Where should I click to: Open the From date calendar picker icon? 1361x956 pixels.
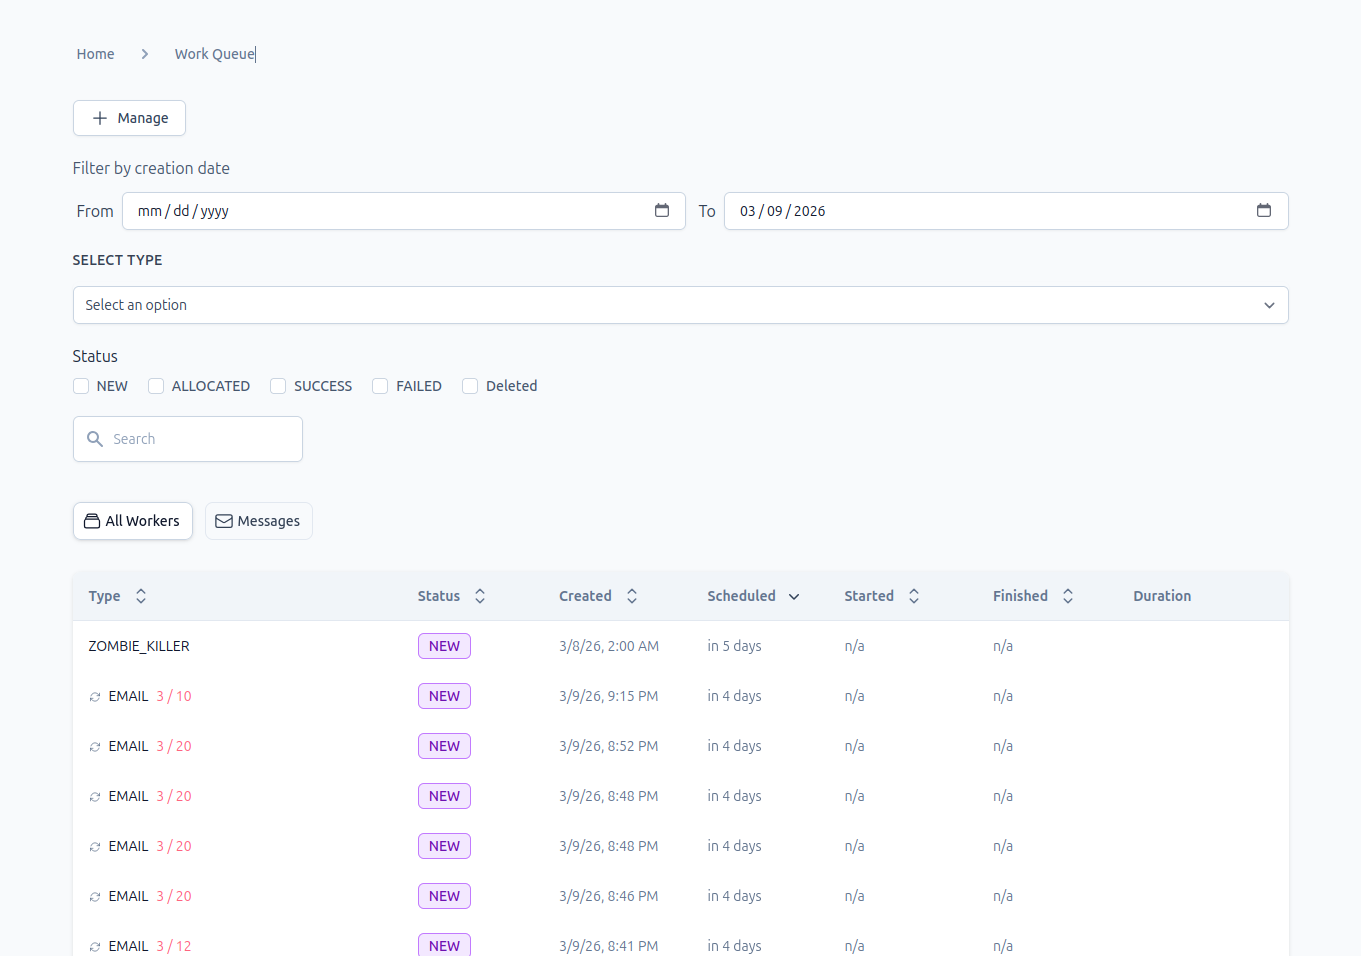(662, 211)
